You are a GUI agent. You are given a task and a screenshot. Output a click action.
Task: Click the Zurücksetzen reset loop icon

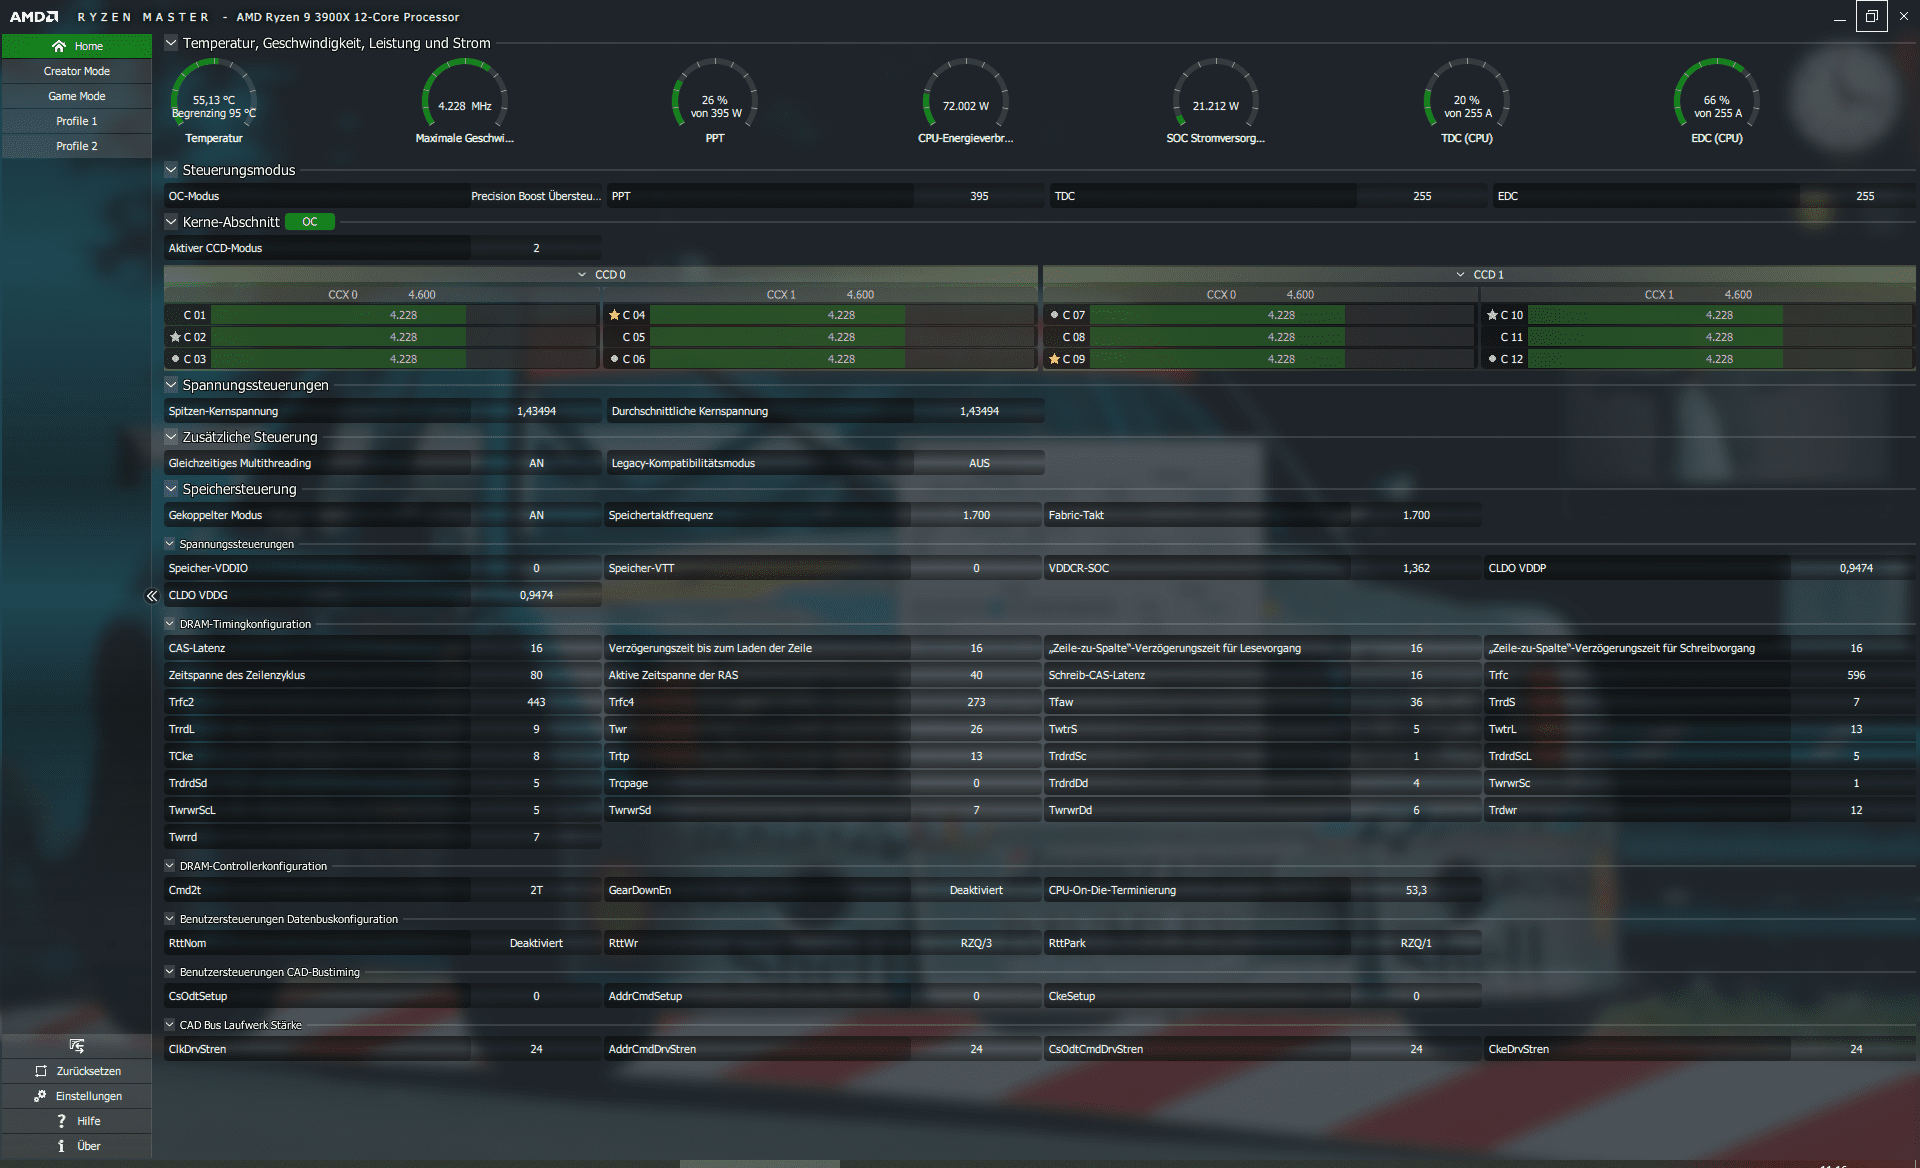point(41,1071)
